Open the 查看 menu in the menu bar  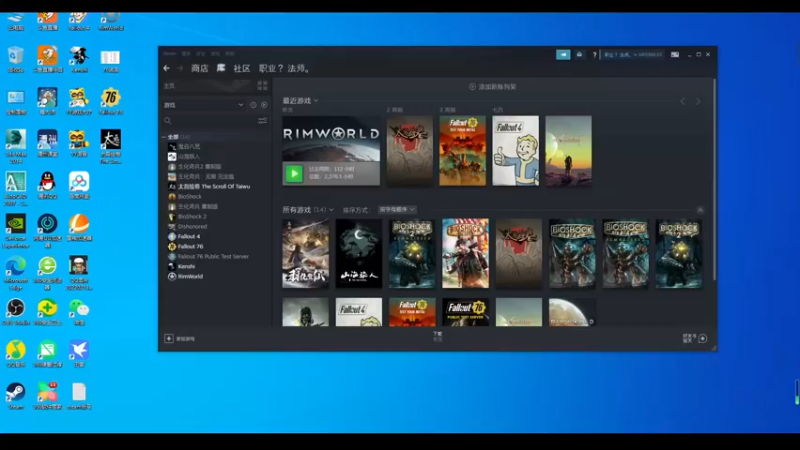186,53
